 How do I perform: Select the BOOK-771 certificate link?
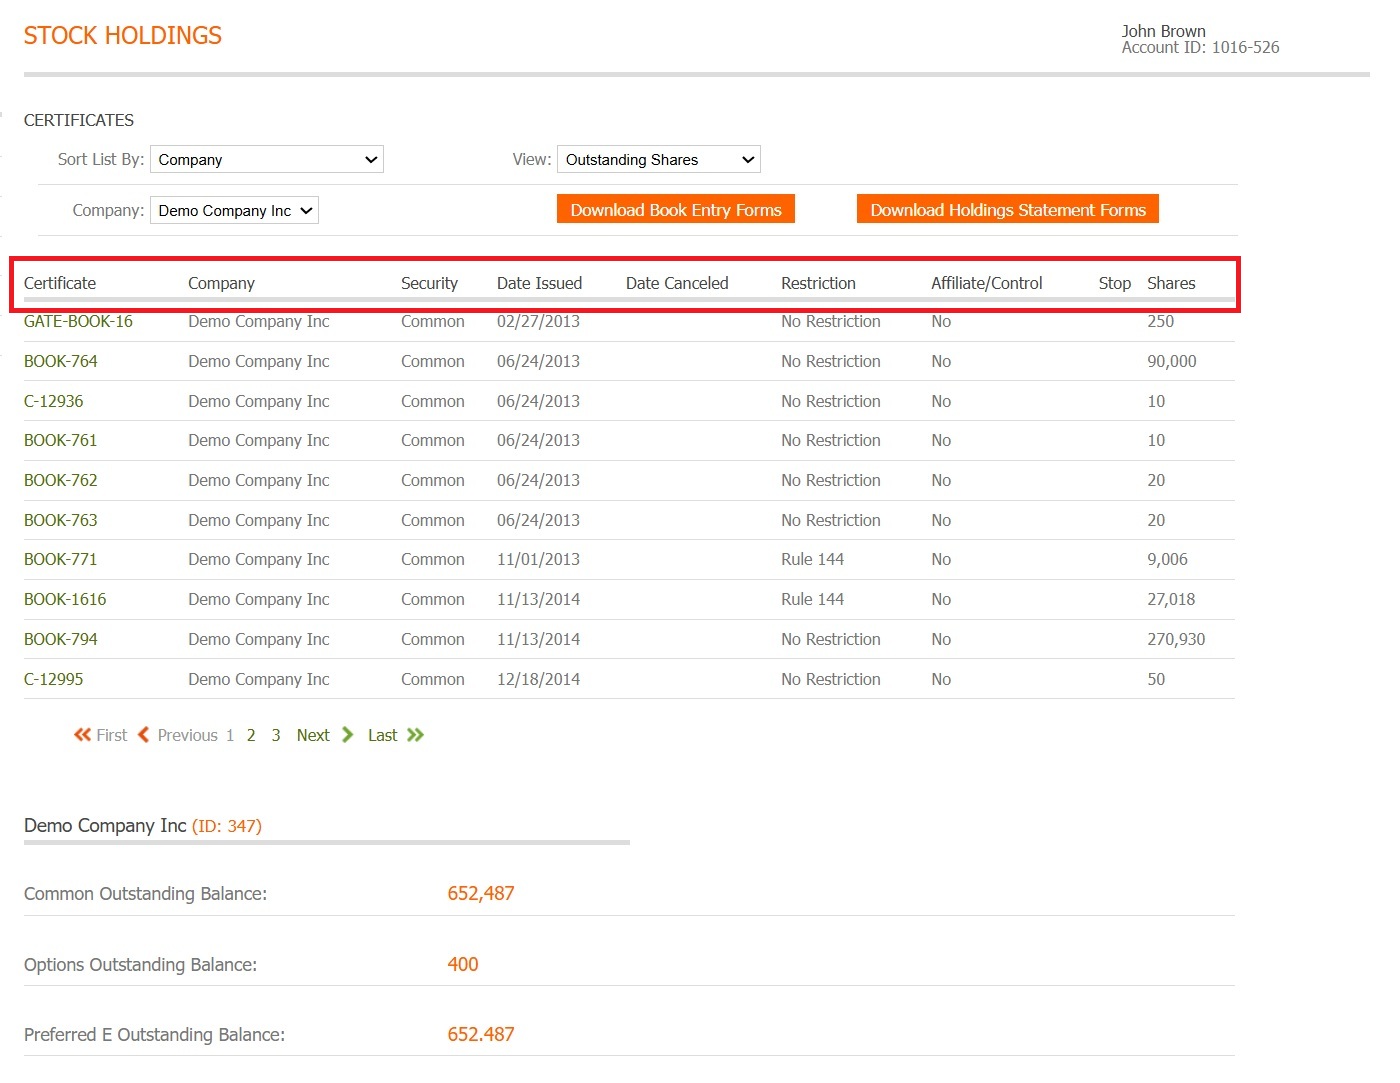[61, 560]
